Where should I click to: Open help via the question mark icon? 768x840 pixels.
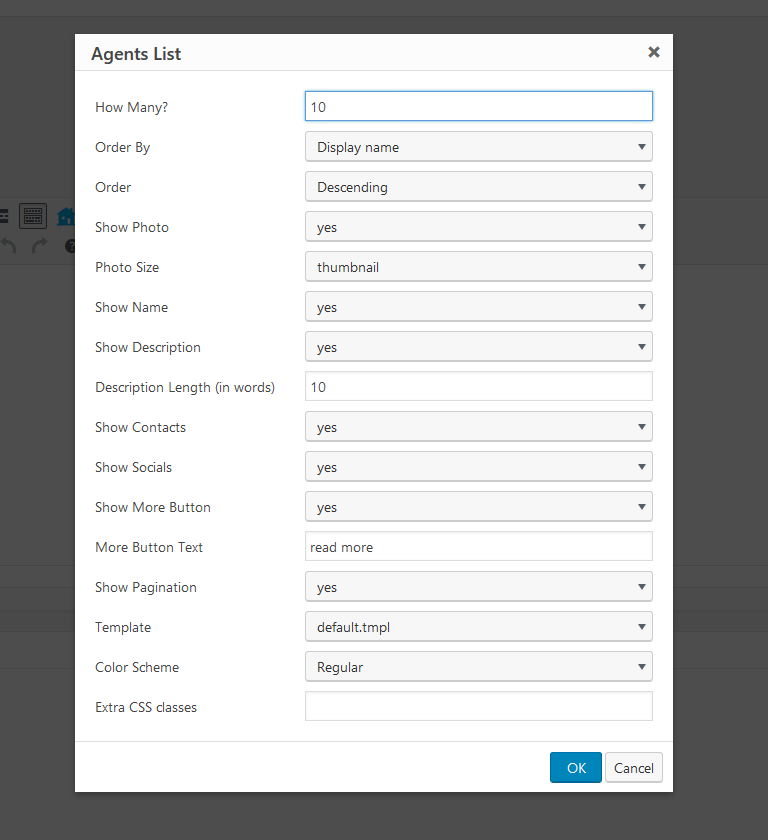coord(70,246)
